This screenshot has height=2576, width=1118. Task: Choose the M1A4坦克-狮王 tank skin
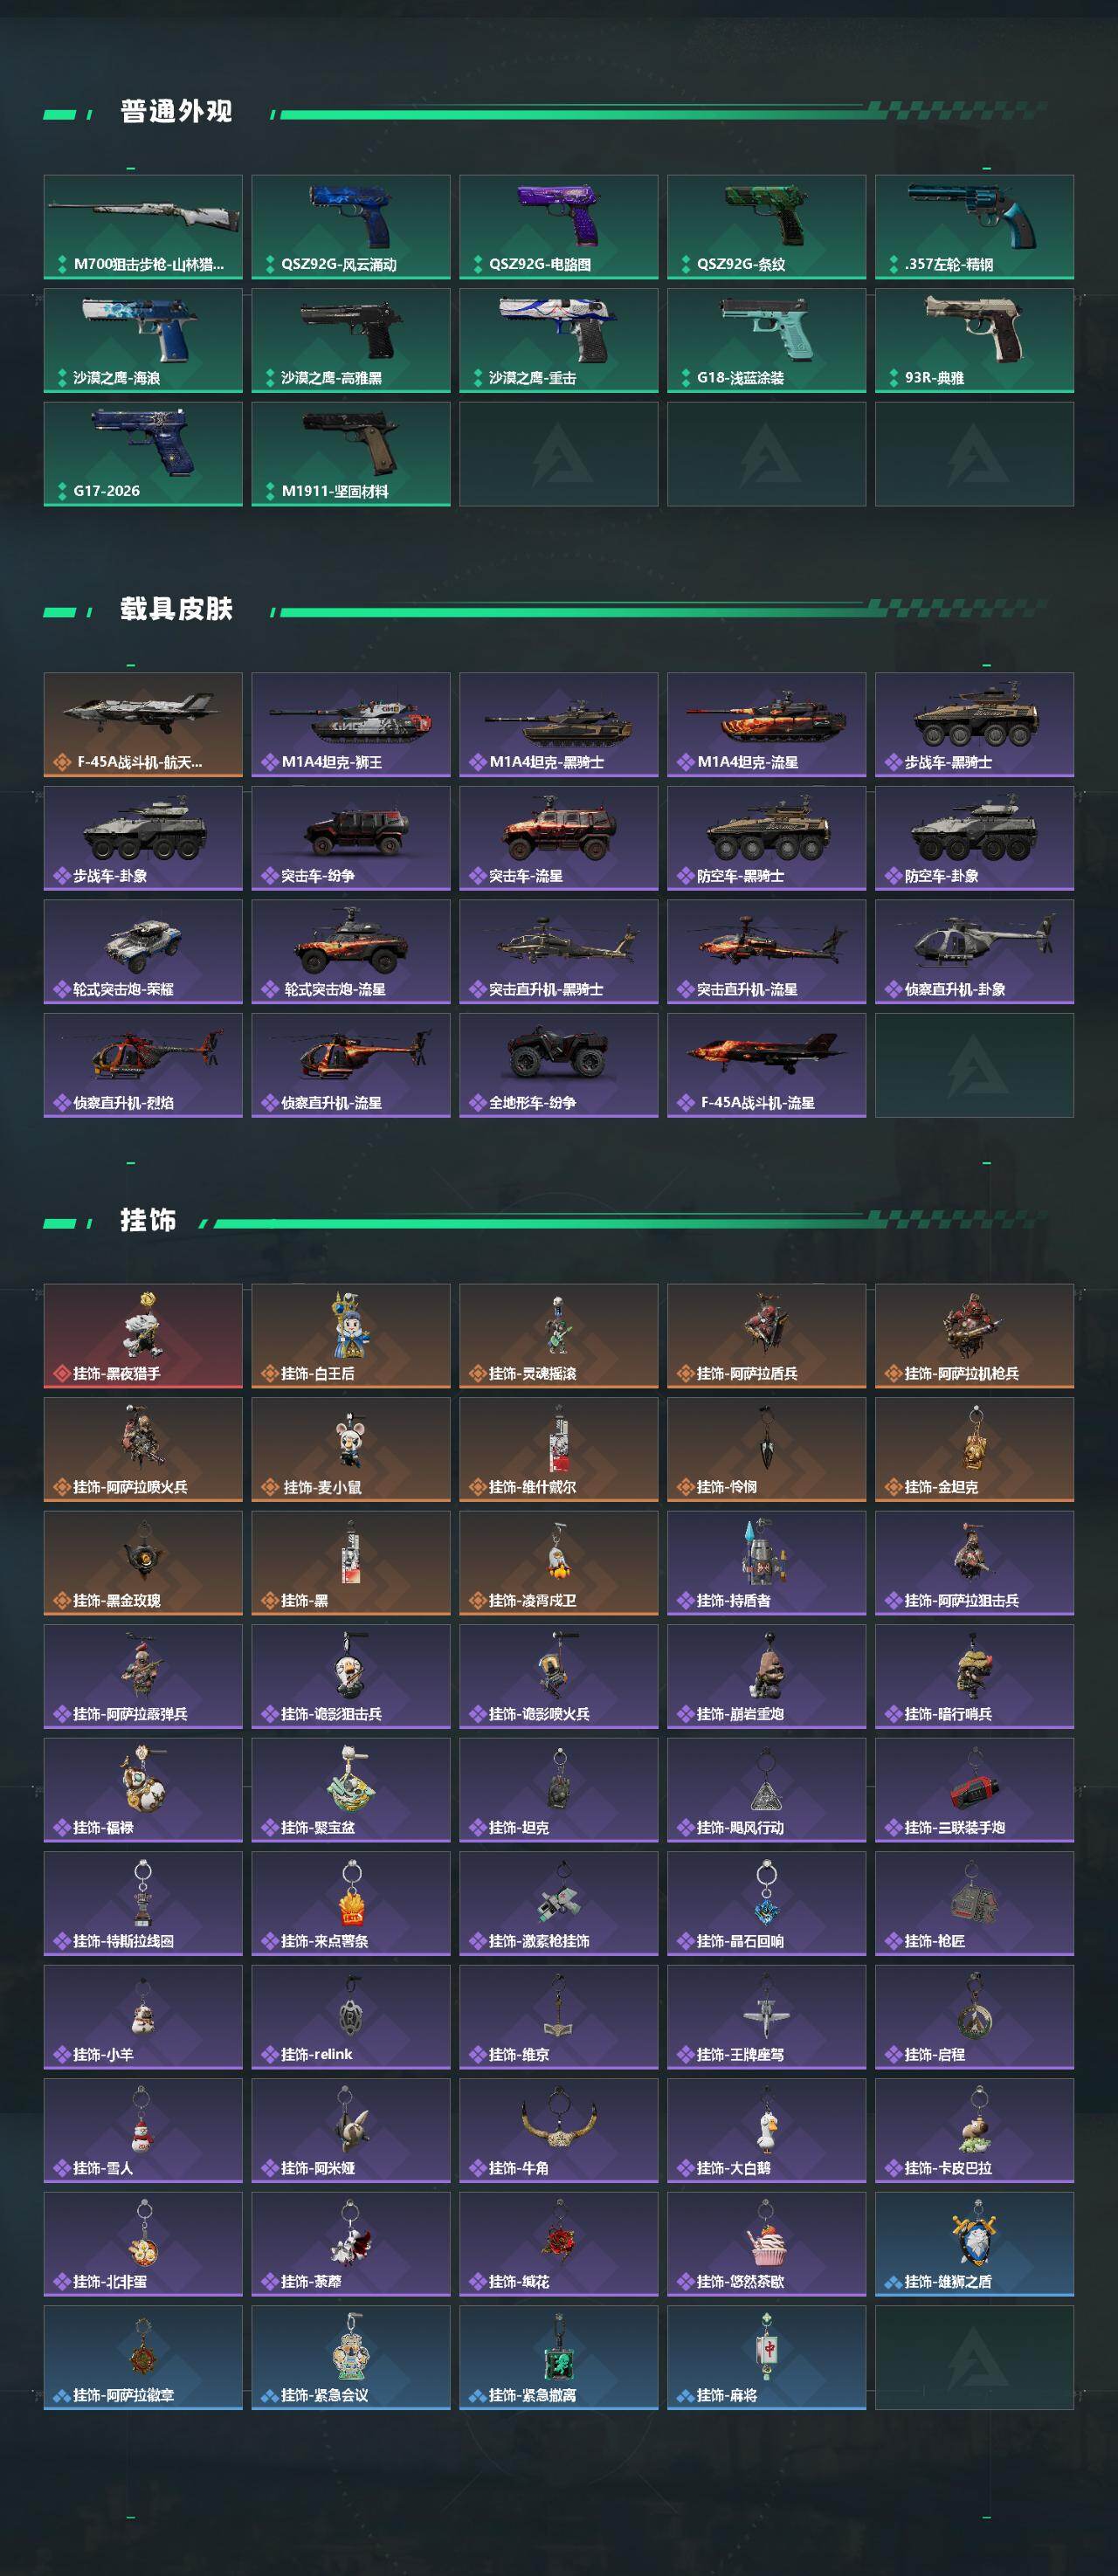[x=351, y=725]
